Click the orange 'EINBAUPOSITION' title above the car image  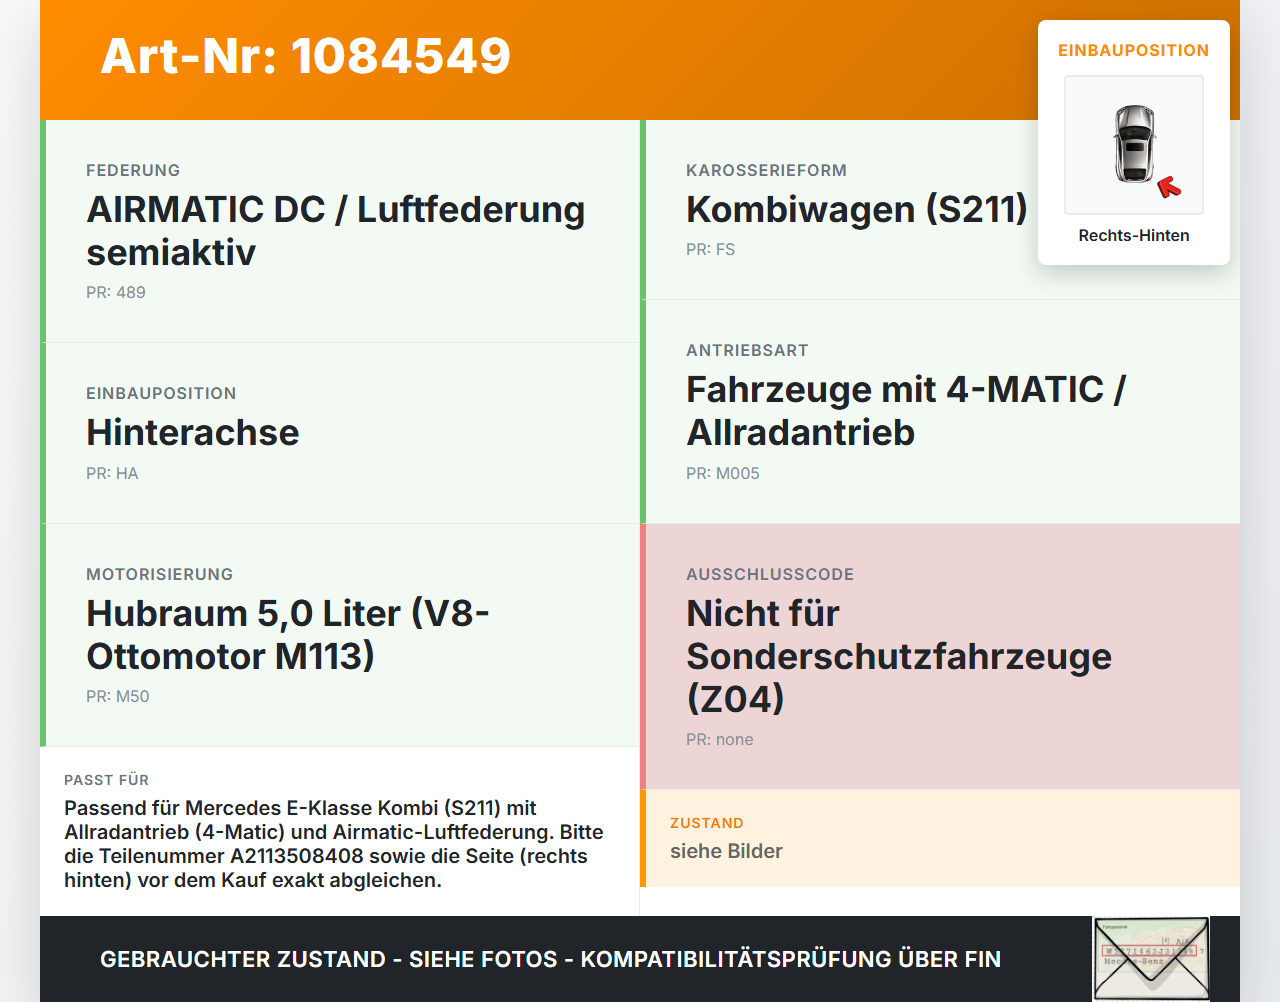click(x=1134, y=51)
